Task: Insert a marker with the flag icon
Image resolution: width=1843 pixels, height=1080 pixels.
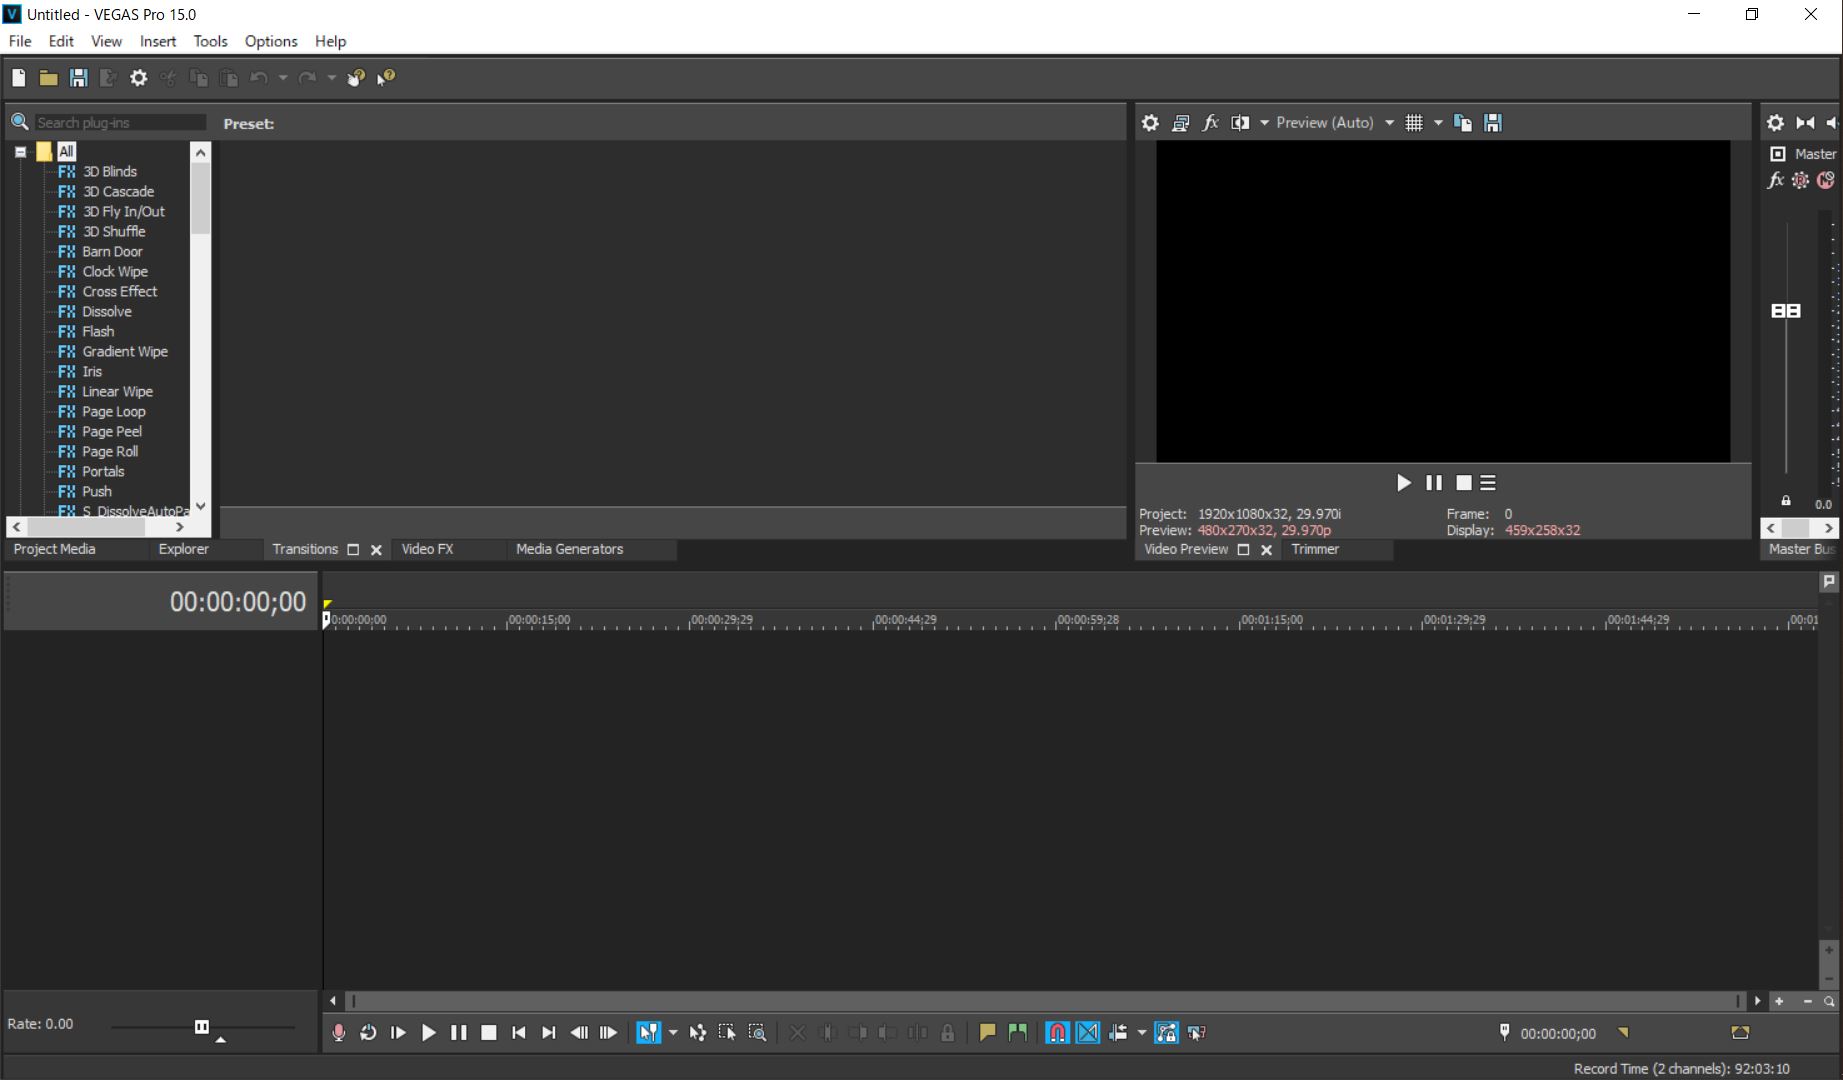Action: [x=987, y=1033]
